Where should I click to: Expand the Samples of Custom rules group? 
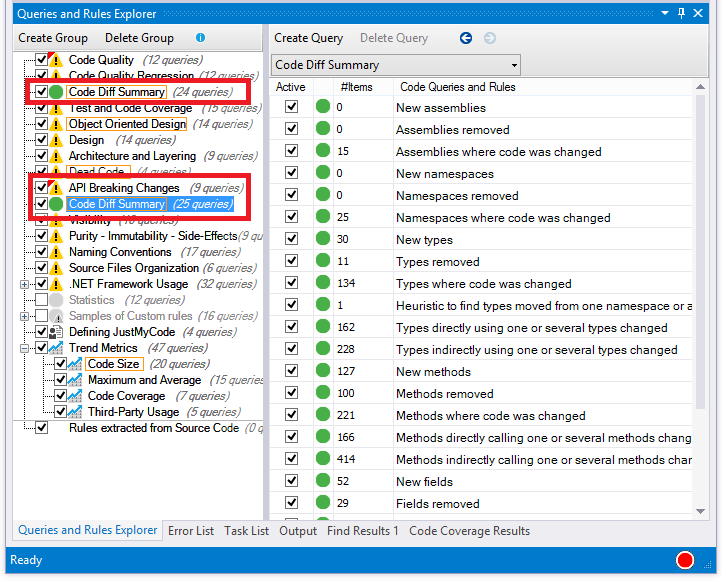coord(24,316)
